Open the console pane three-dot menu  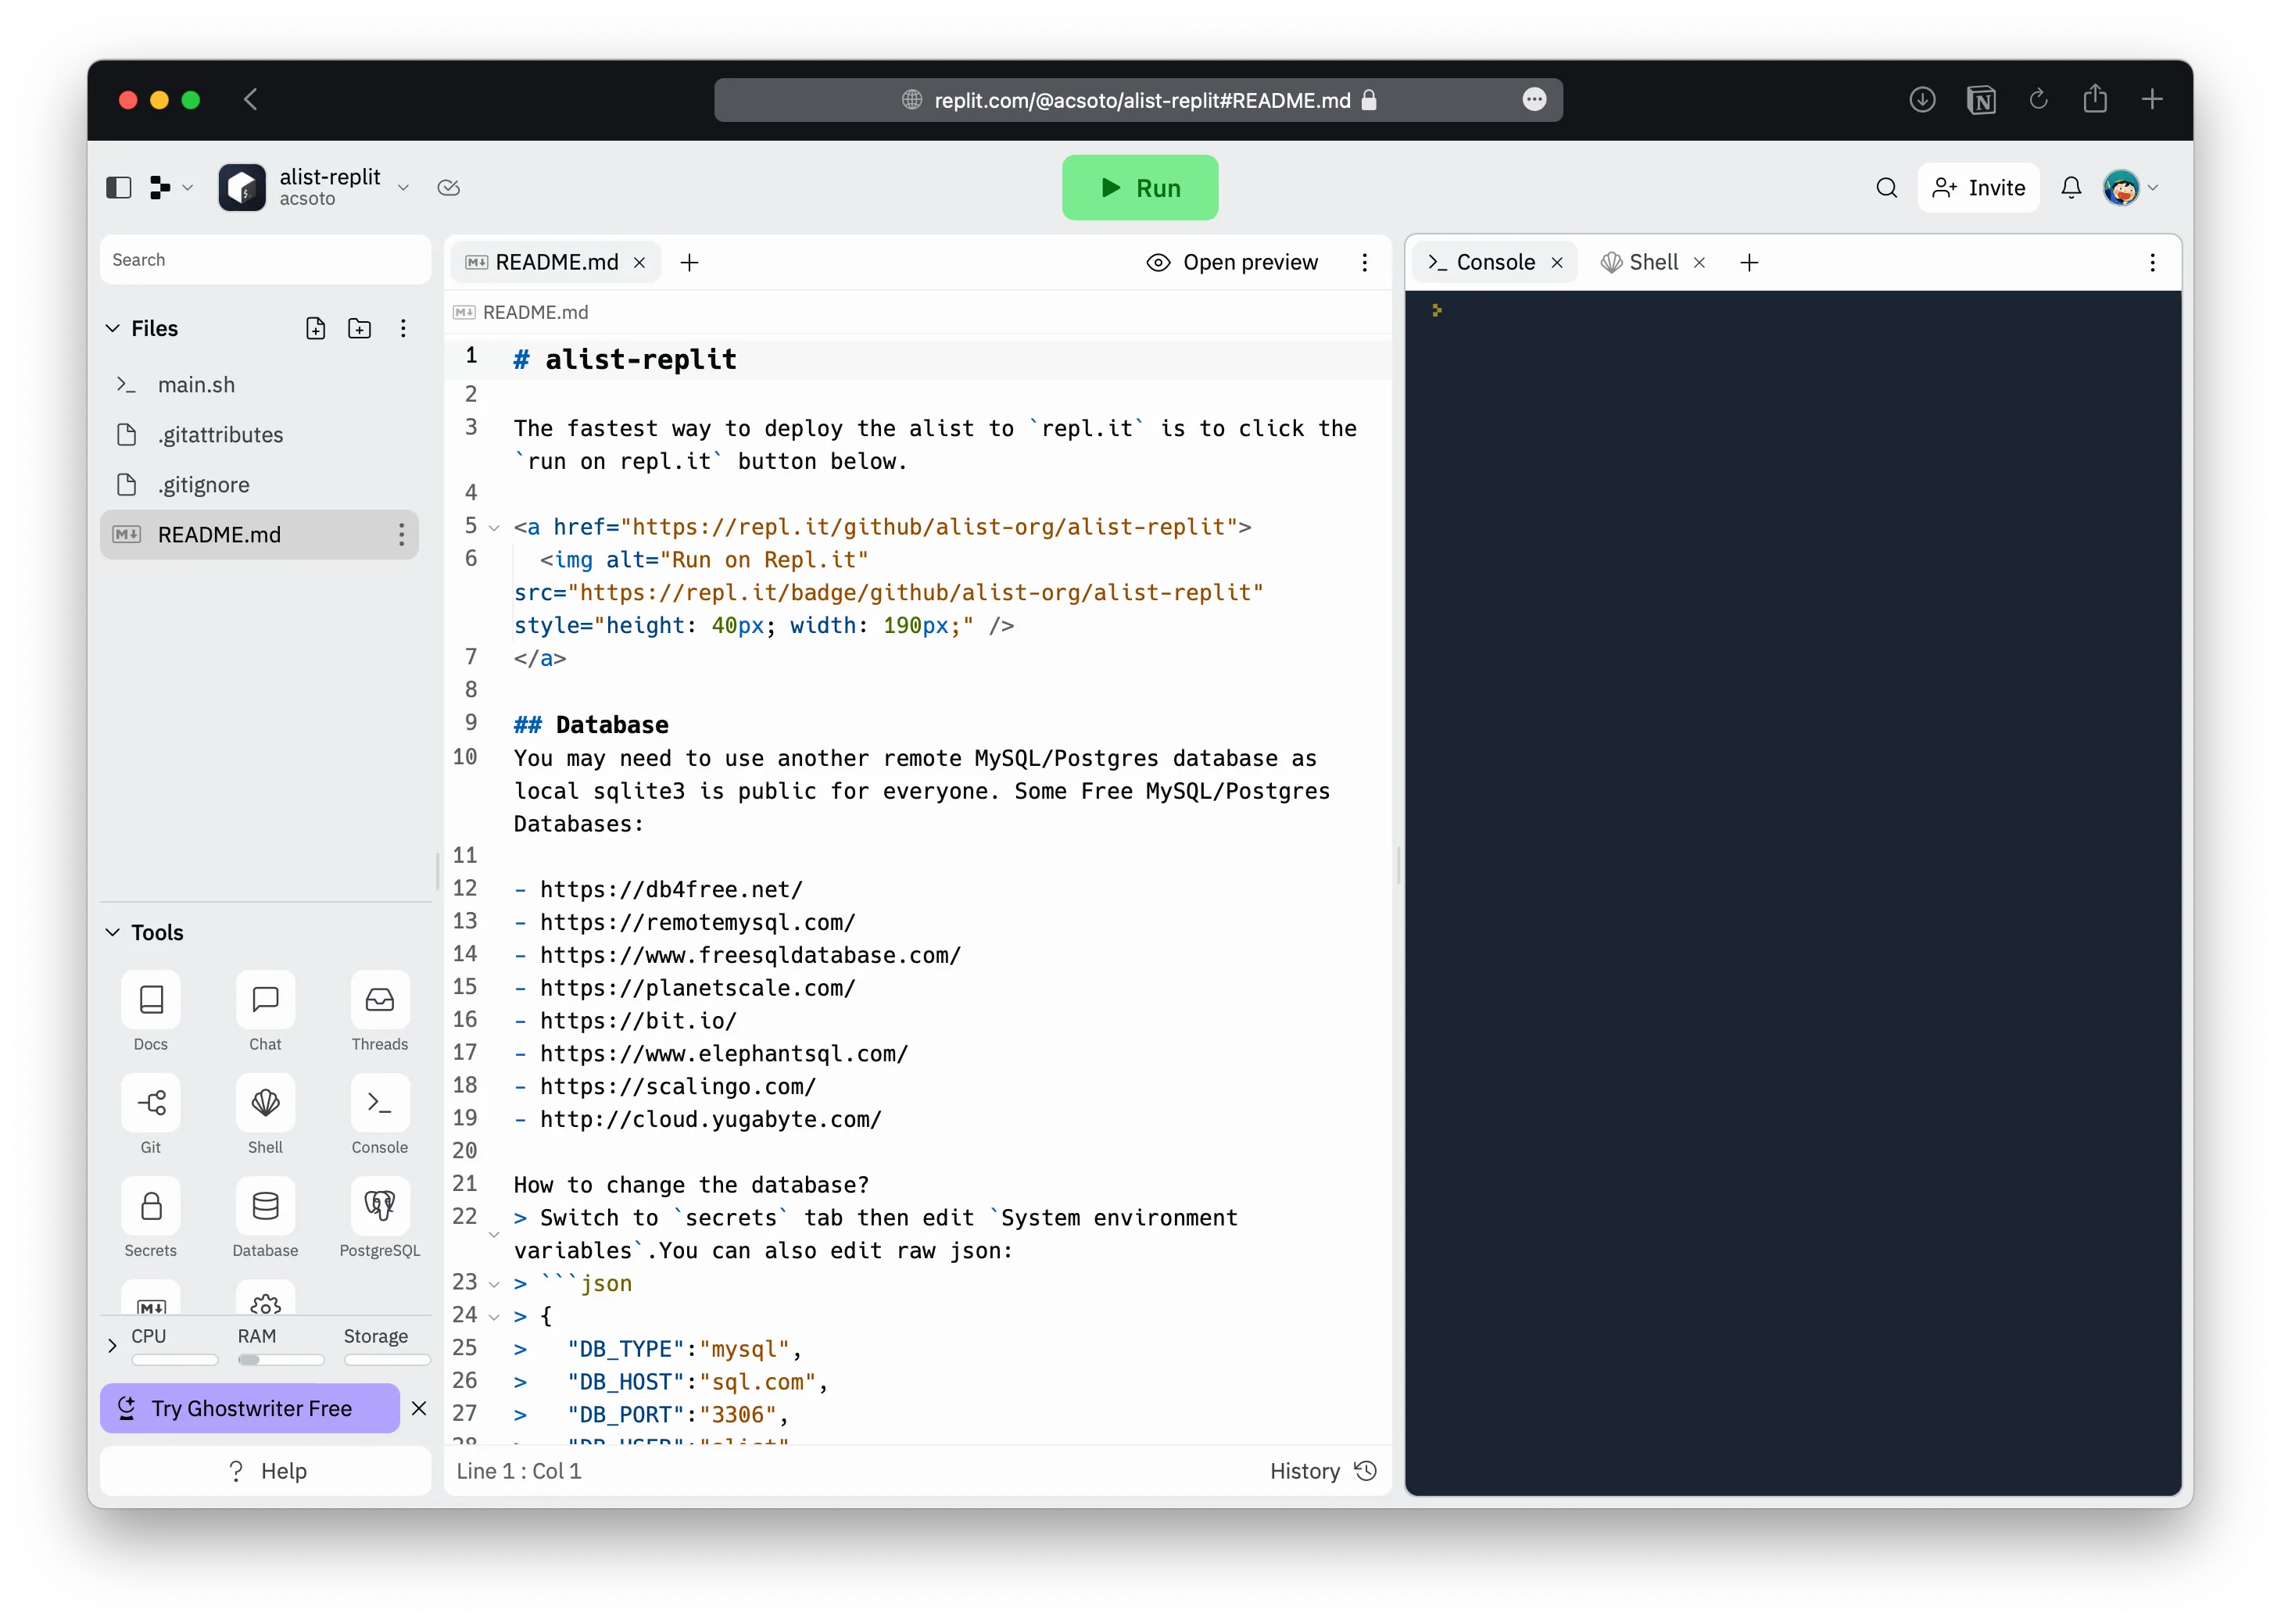coord(2151,262)
